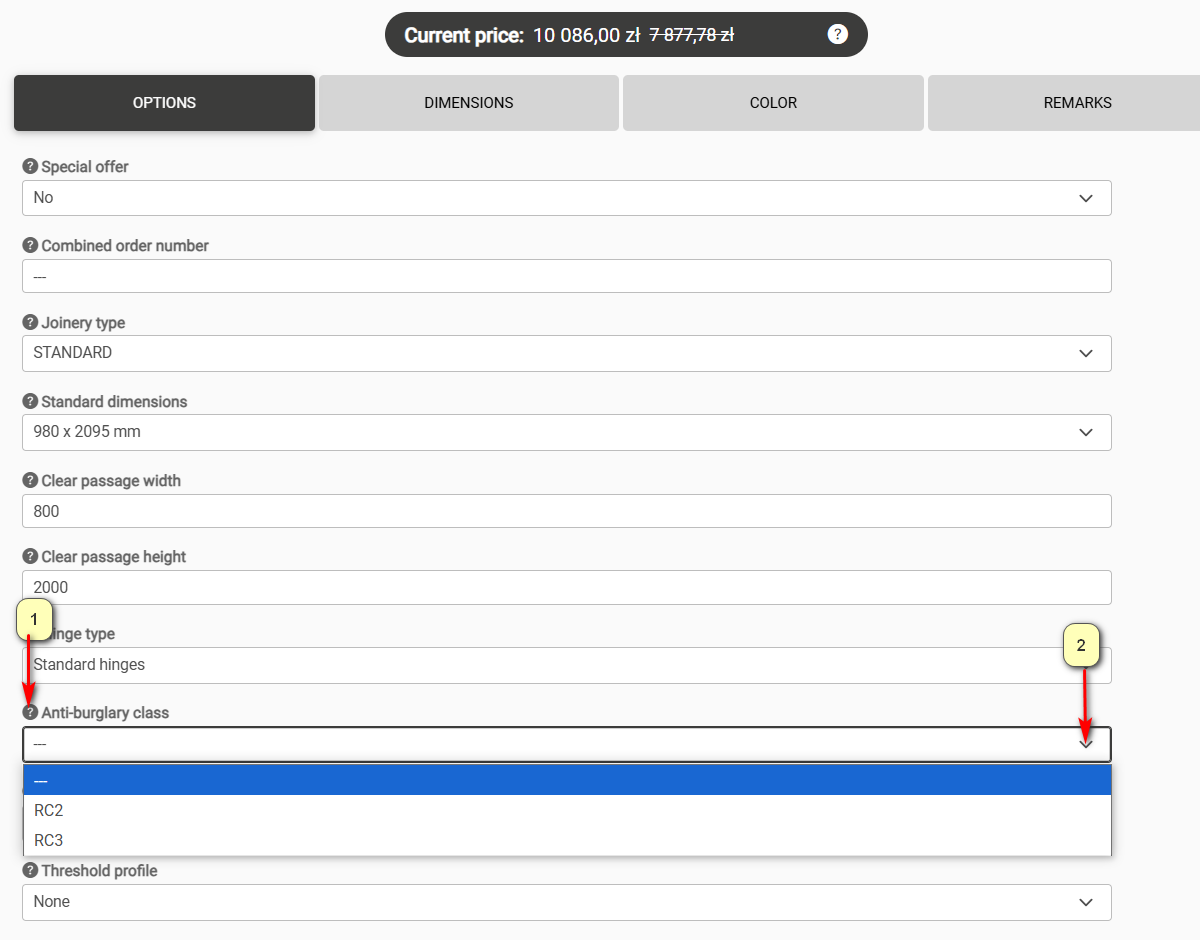Image resolution: width=1200 pixels, height=940 pixels.
Task: Expand the Joinery type dropdown
Action: [566, 353]
